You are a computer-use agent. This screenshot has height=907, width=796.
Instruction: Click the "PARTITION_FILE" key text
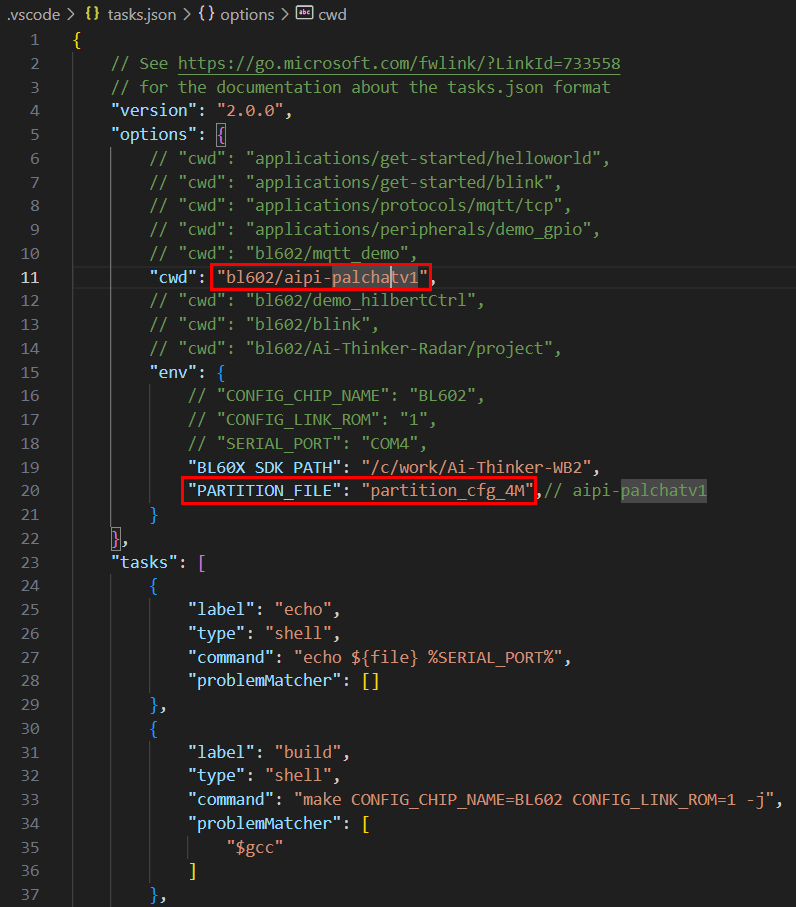(x=264, y=491)
